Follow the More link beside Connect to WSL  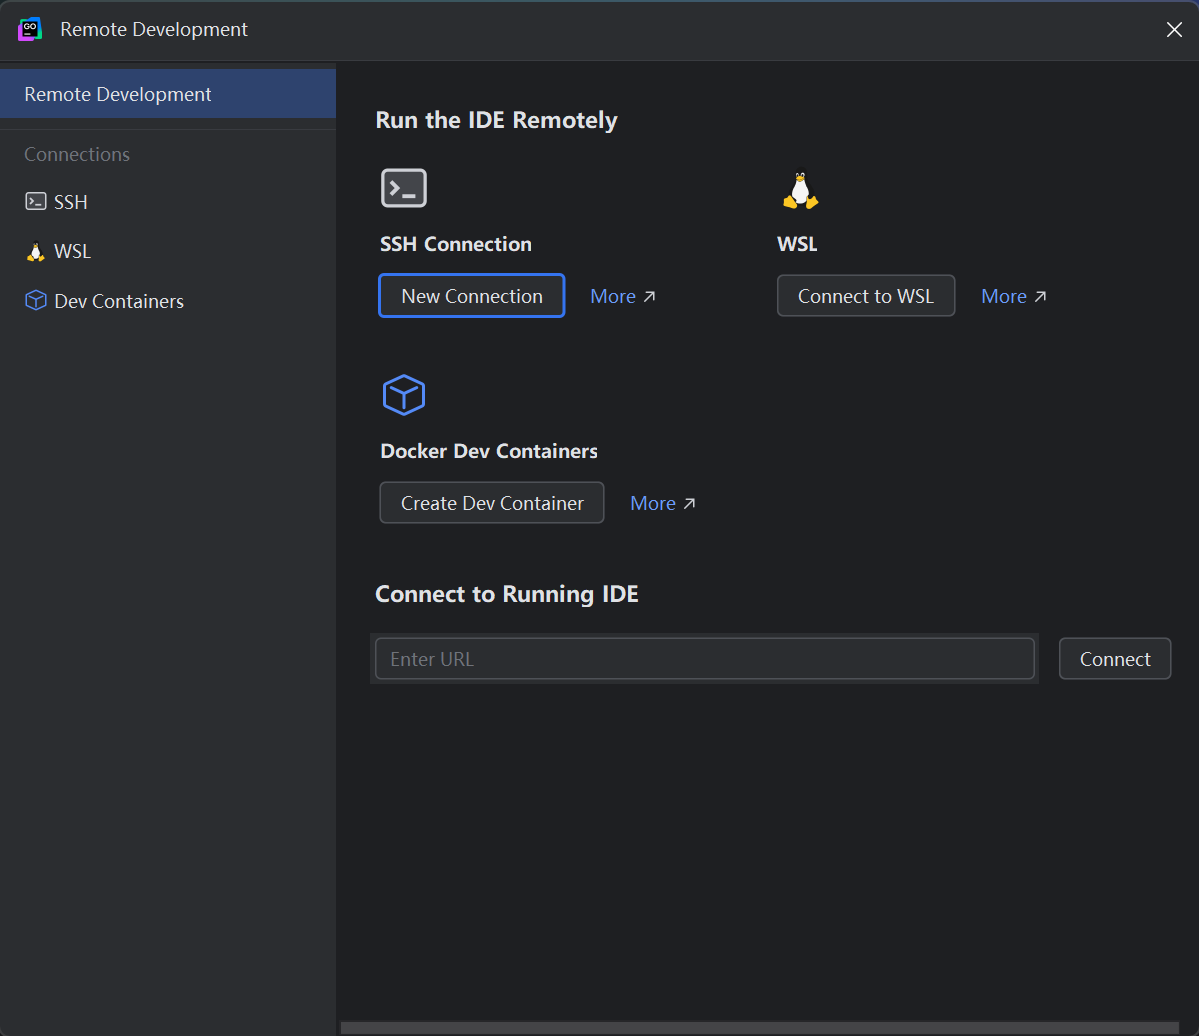1004,297
